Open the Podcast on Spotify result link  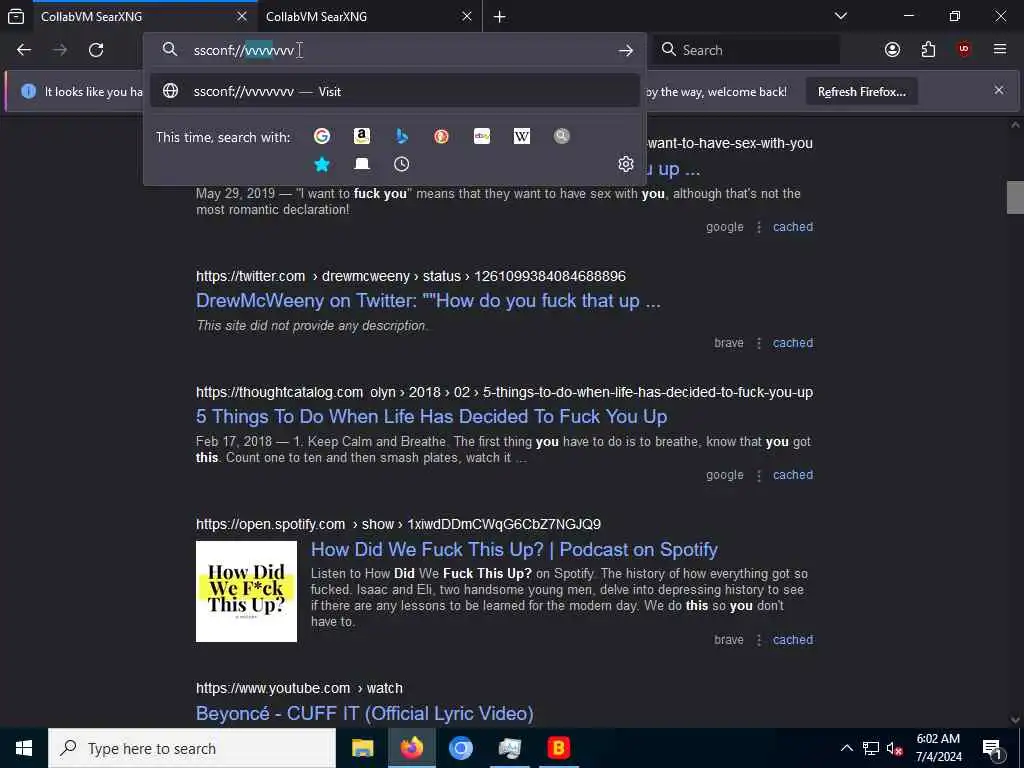tap(514, 550)
